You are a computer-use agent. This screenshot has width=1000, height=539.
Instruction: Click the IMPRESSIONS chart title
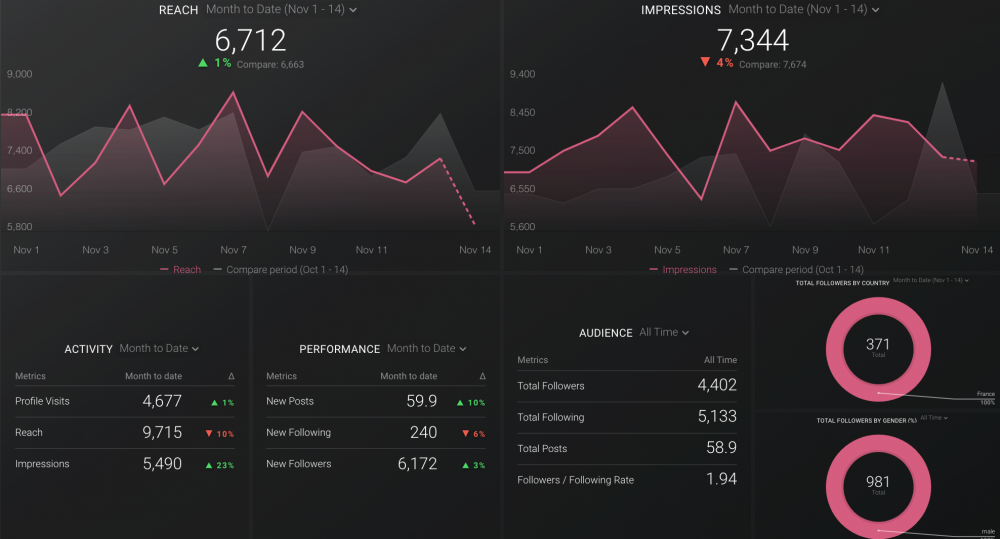(x=680, y=10)
